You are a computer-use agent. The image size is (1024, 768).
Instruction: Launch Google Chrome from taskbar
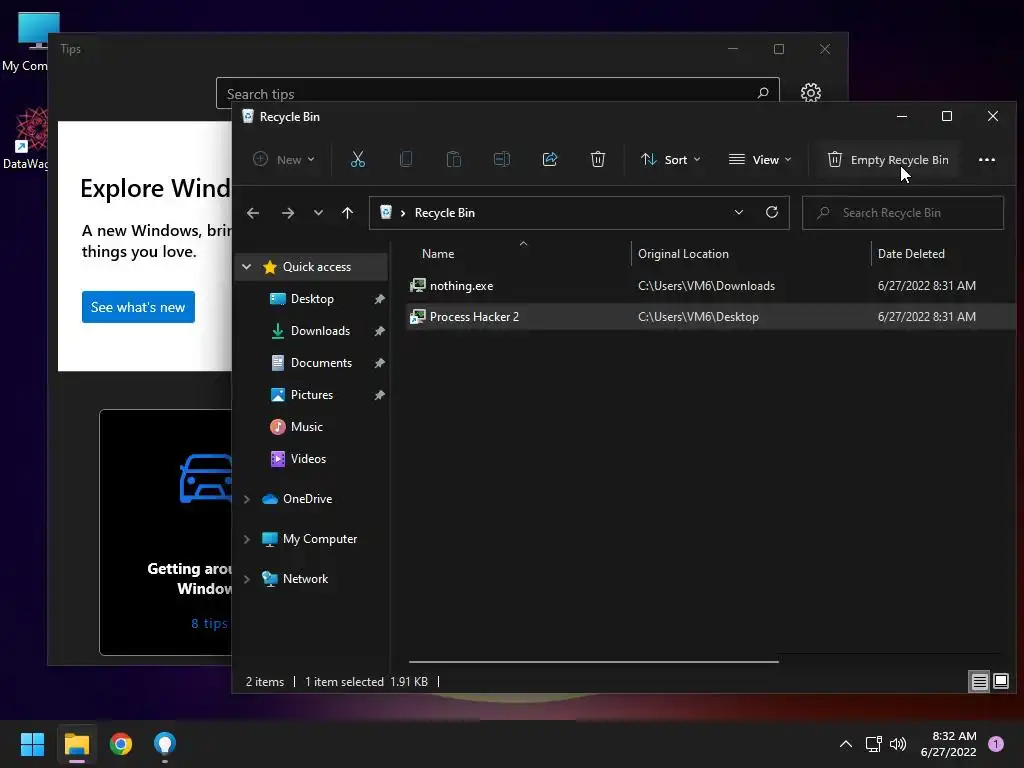(121, 744)
